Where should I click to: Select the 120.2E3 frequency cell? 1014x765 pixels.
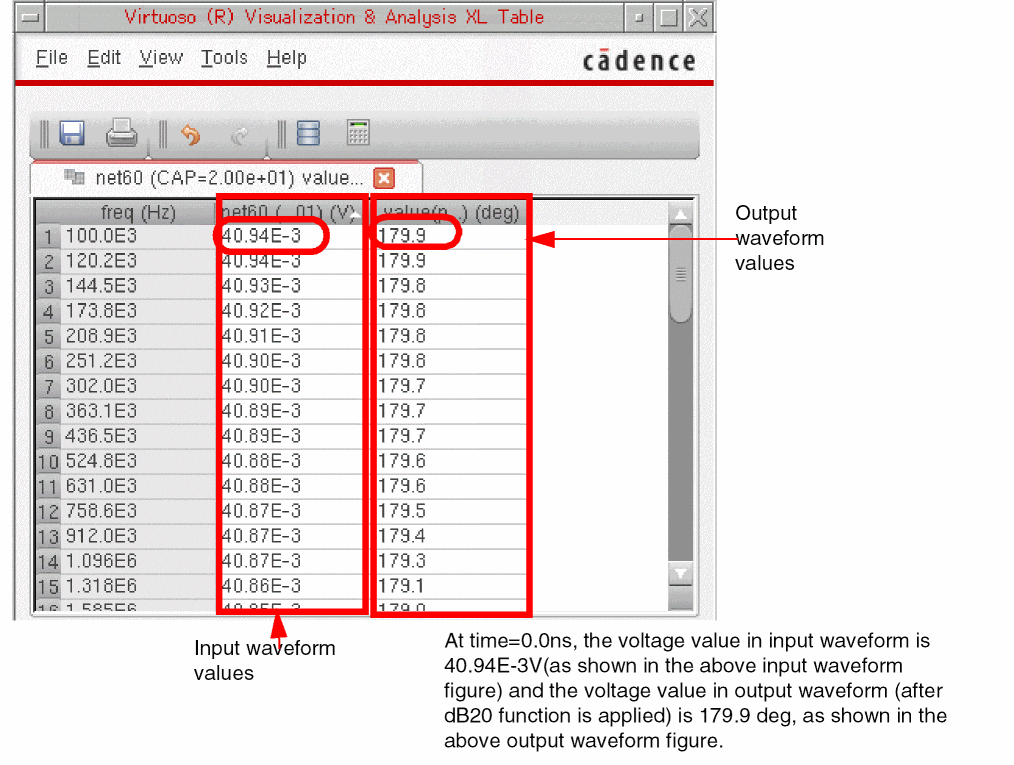click(x=138, y=261)
